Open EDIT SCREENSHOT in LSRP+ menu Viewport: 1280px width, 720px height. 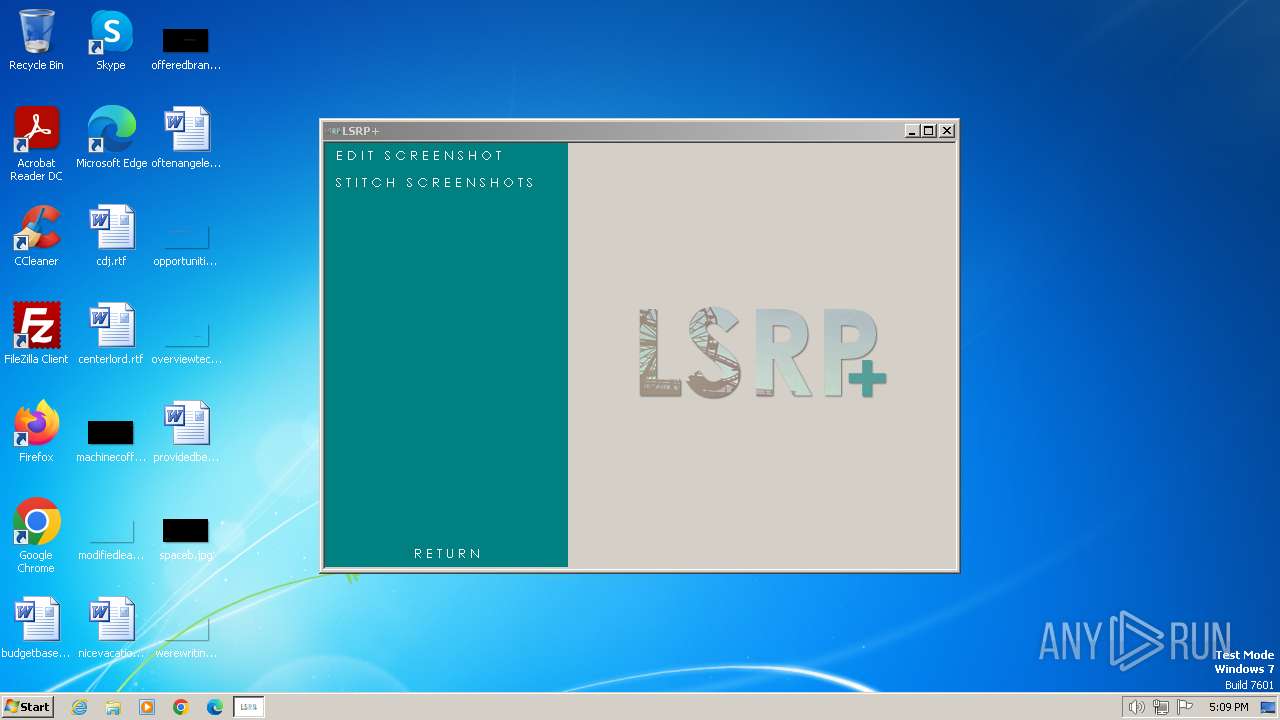point(419,156)
